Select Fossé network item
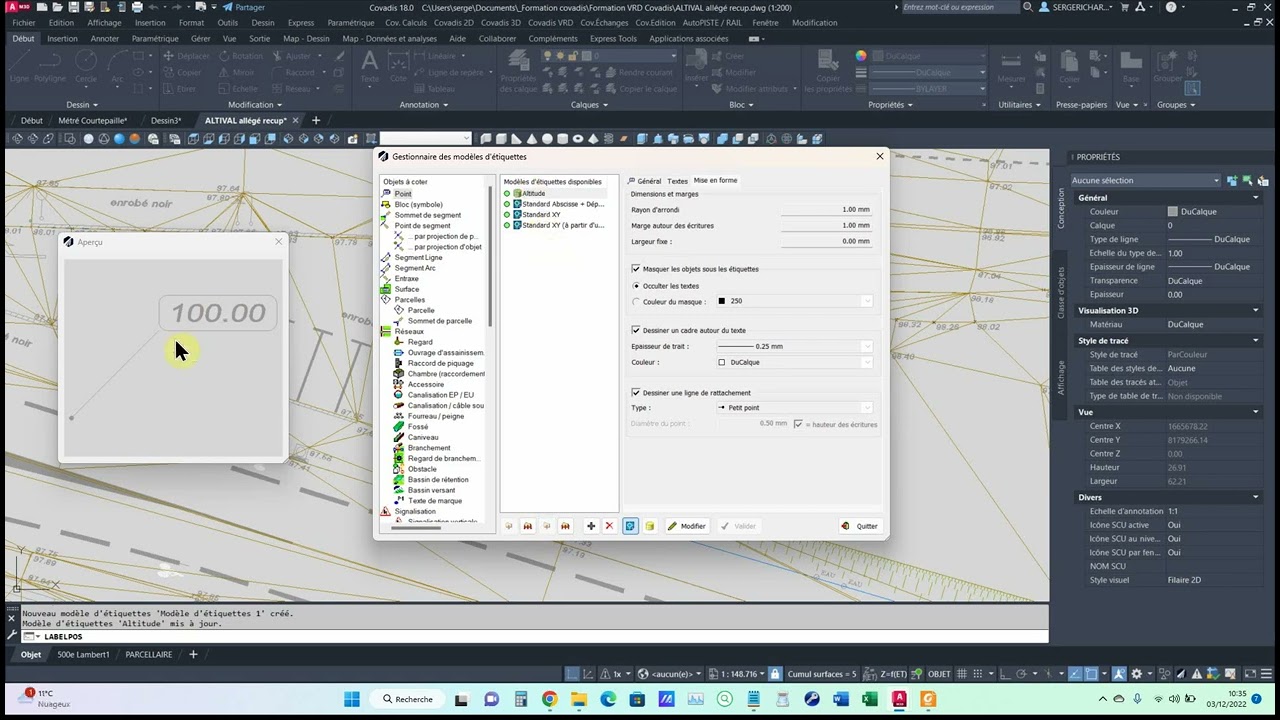 (x=418, y=427)
